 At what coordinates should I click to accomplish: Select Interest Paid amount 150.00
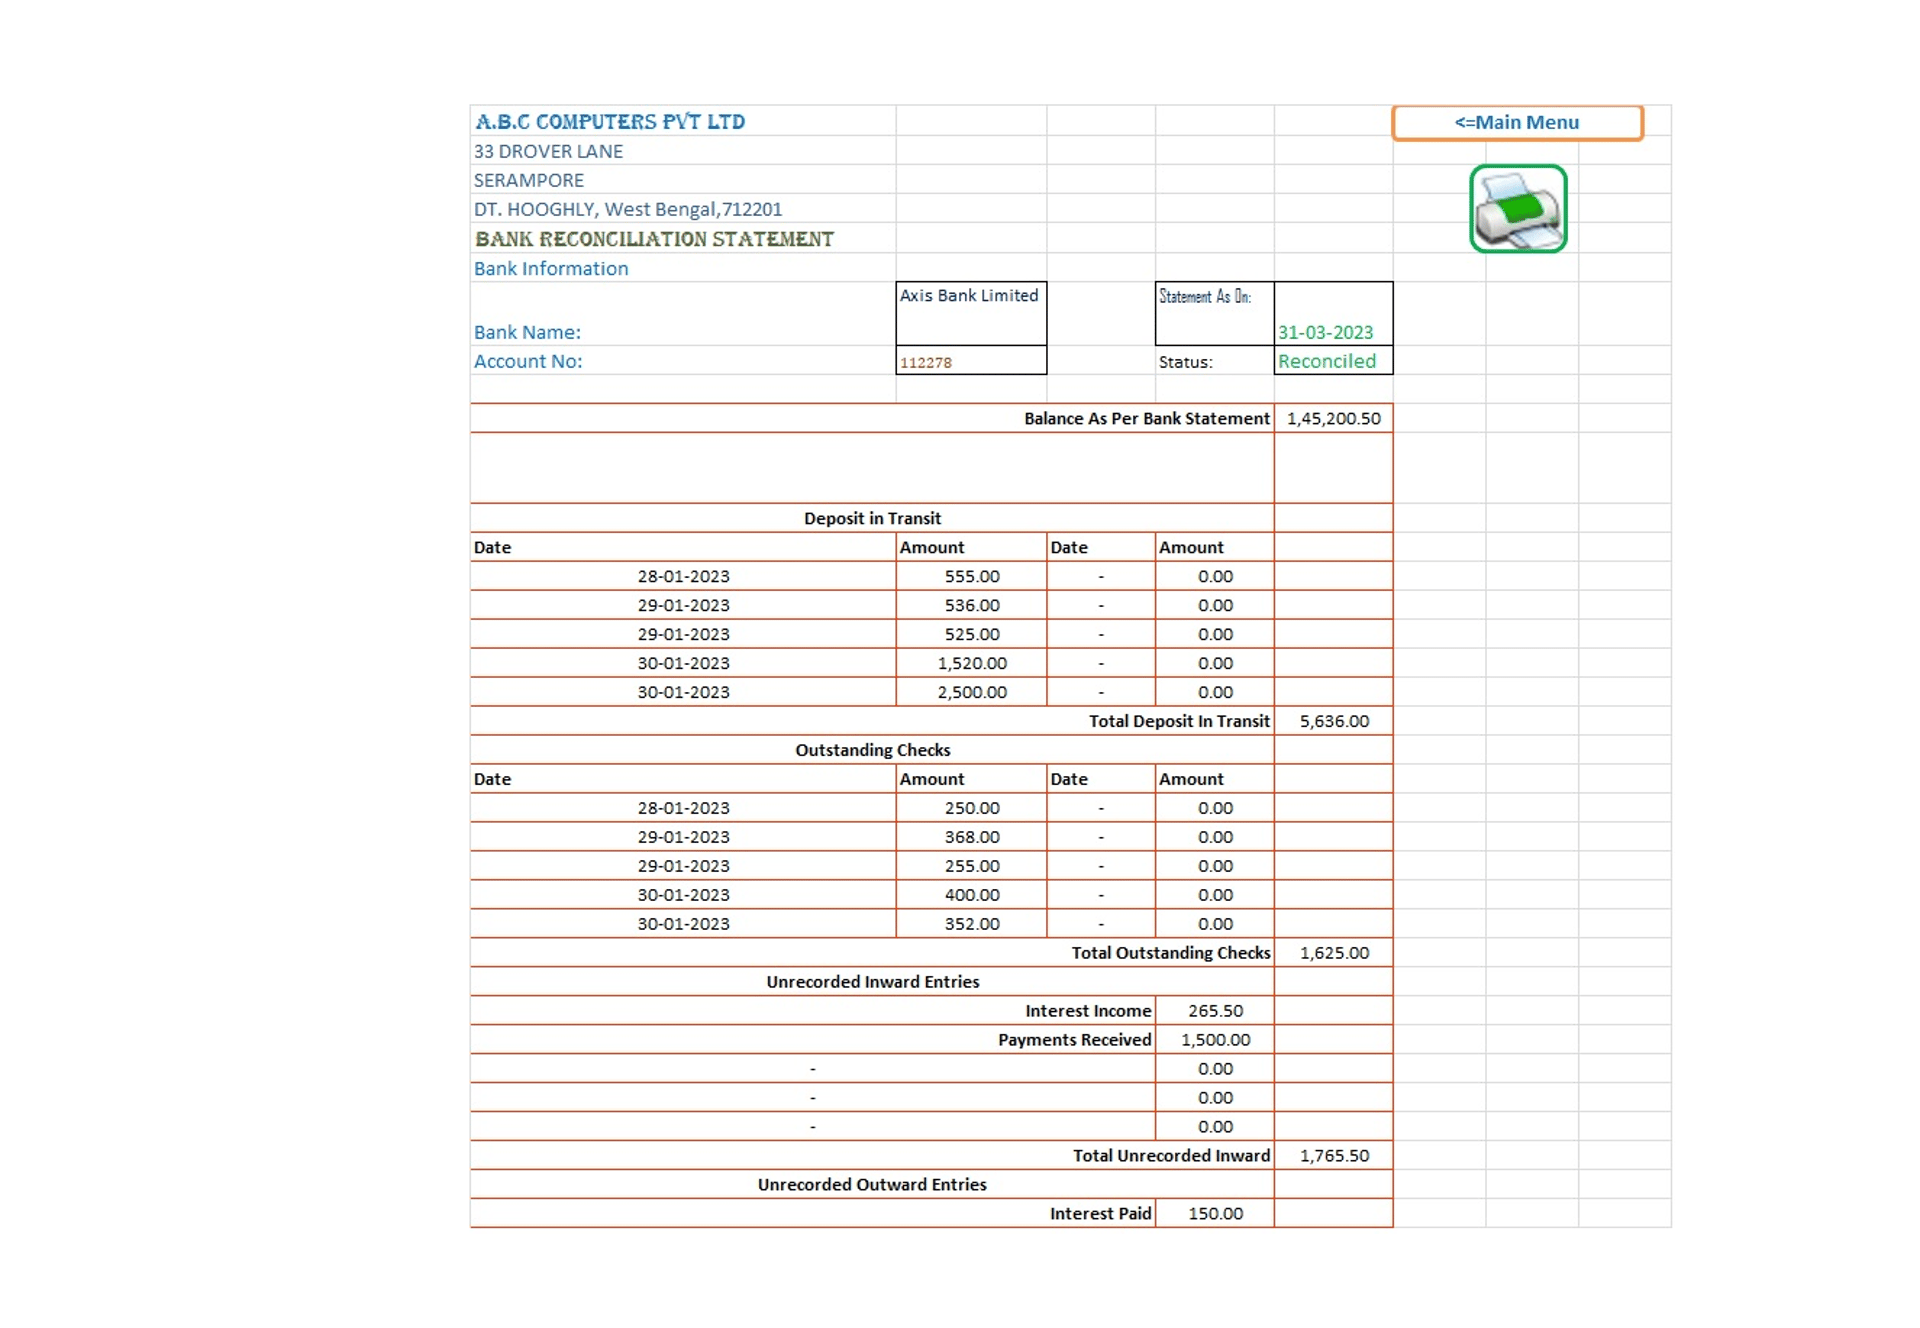pos(1214,1214)
